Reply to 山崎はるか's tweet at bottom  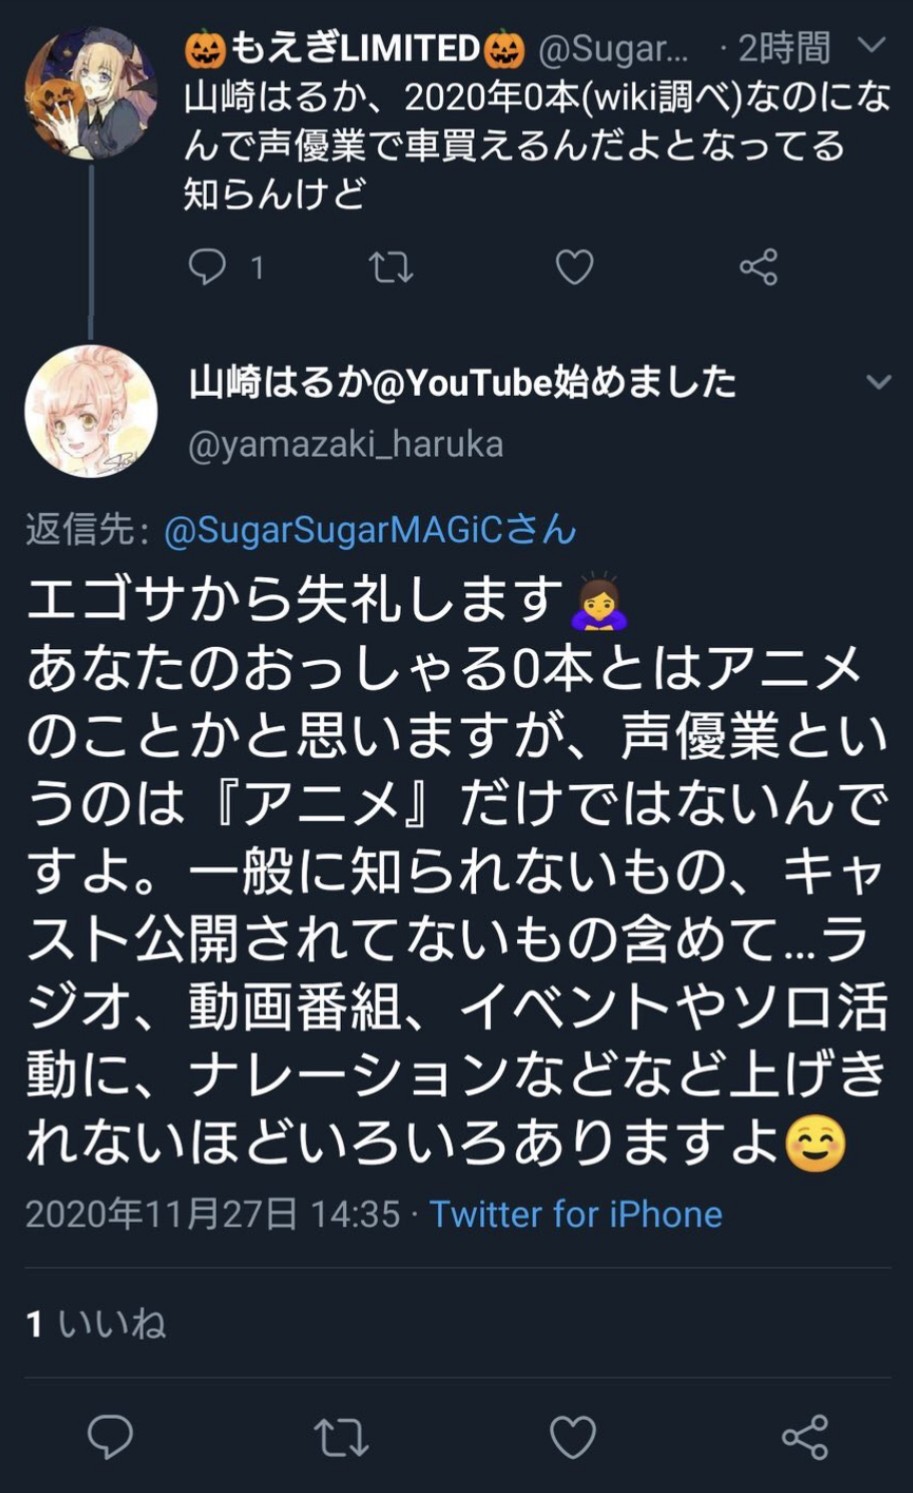click(110, 1437)
